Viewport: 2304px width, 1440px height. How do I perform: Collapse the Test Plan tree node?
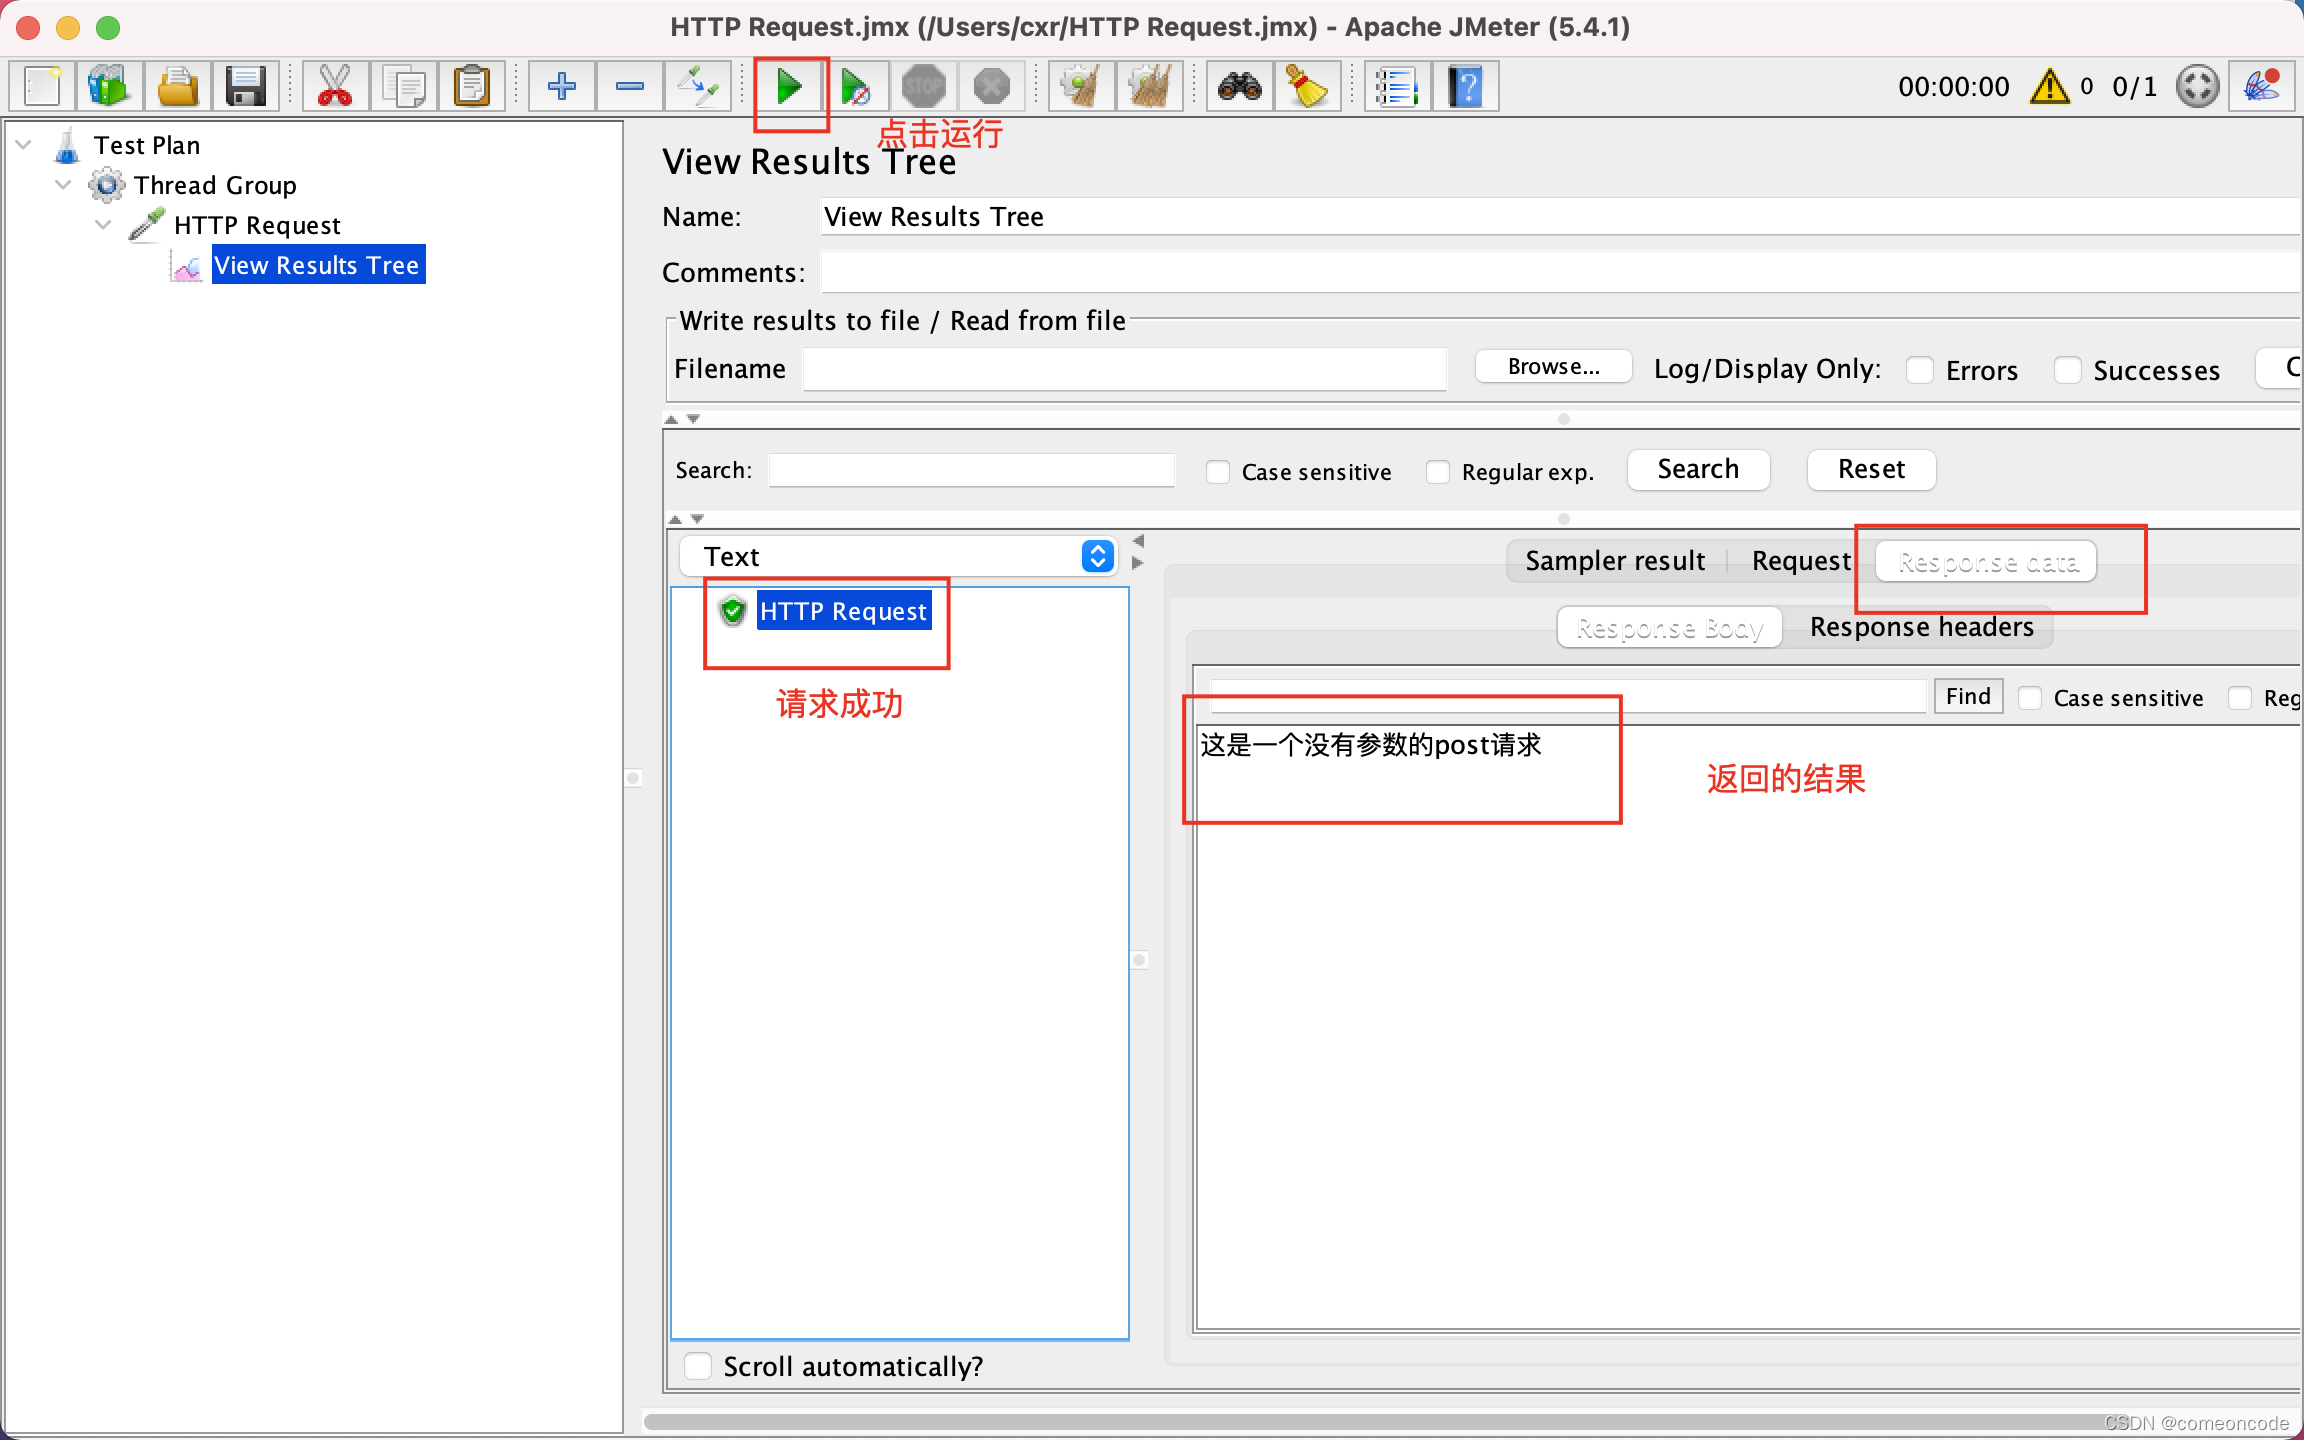click(24, 145)
